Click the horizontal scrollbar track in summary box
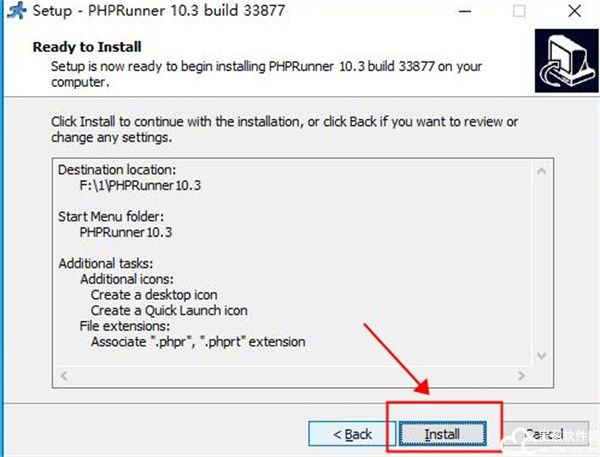Screen dimensions: 600x457 [x=293, y=376]
